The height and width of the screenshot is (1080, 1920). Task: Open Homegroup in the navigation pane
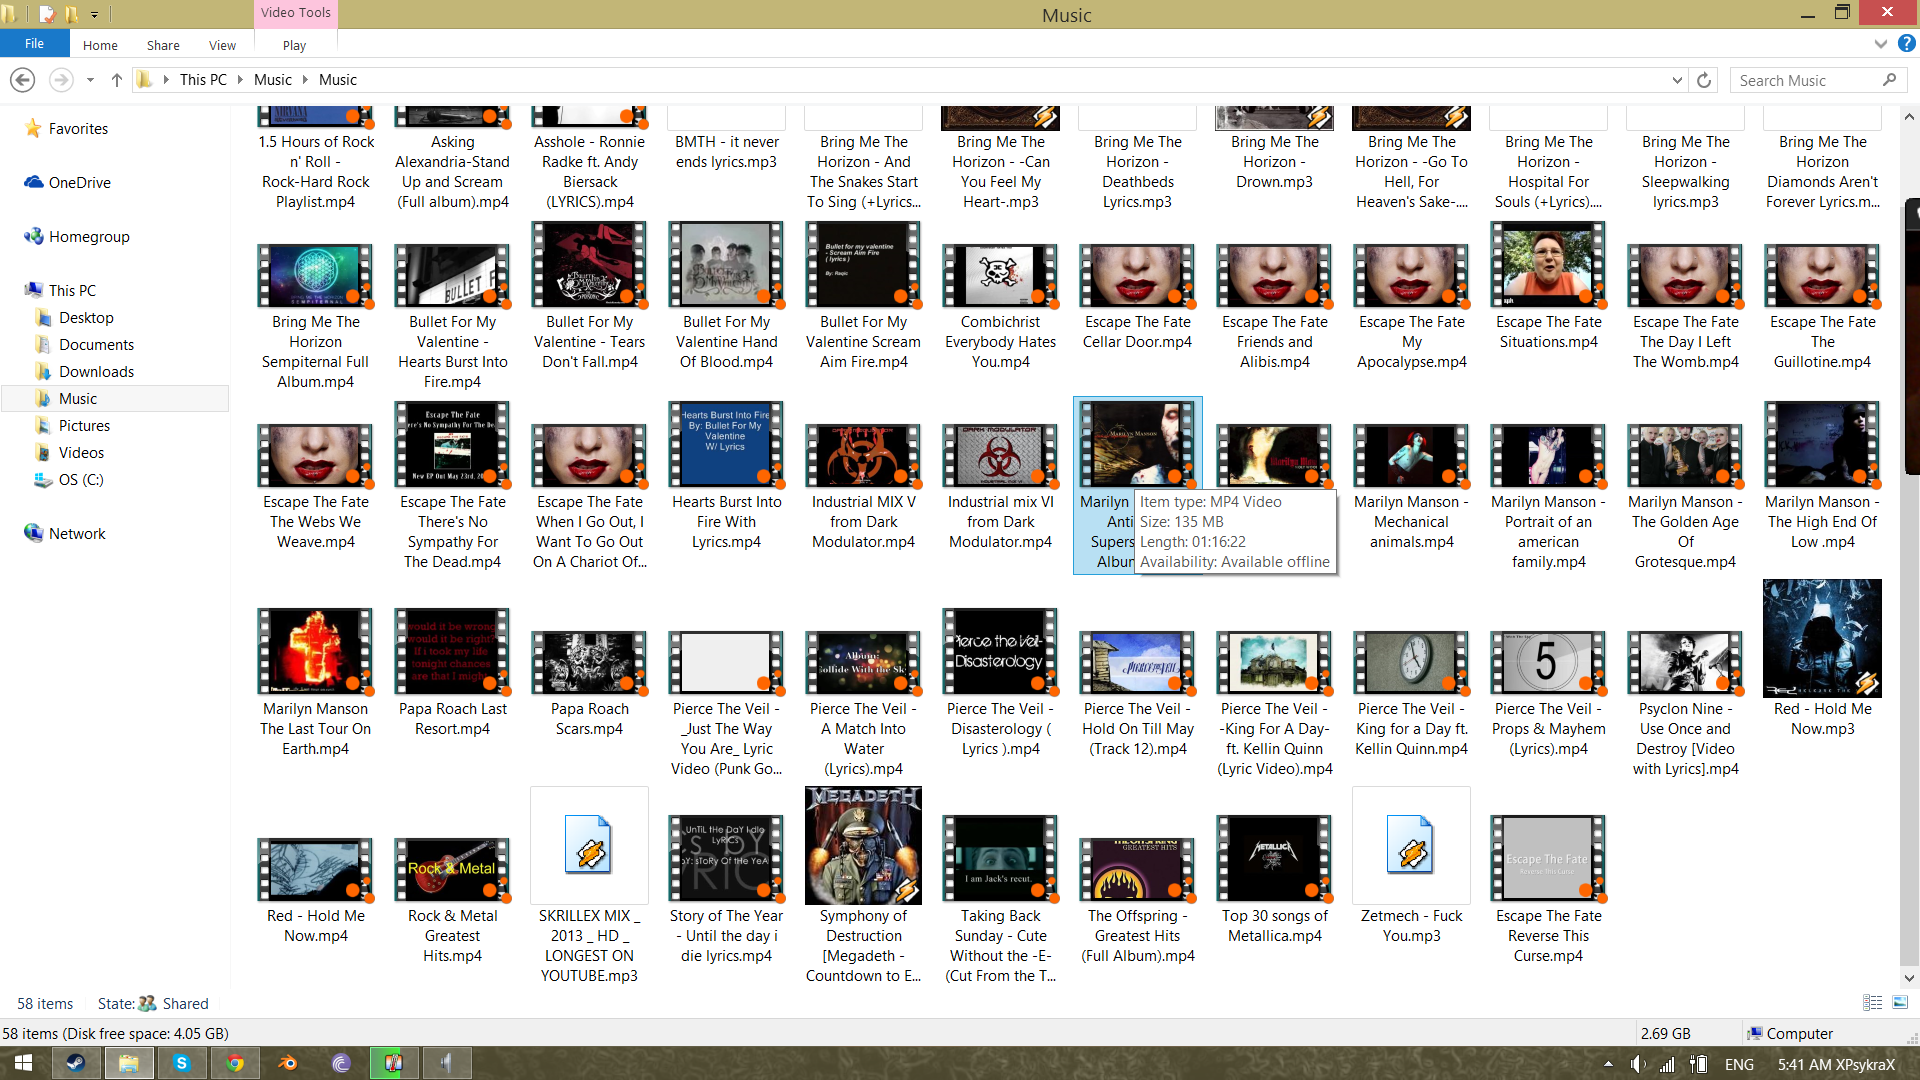point(89,237)
